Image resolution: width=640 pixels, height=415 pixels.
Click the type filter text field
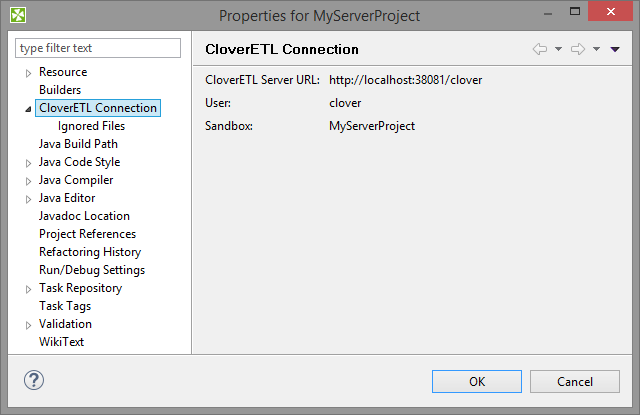tap(98, 48)
